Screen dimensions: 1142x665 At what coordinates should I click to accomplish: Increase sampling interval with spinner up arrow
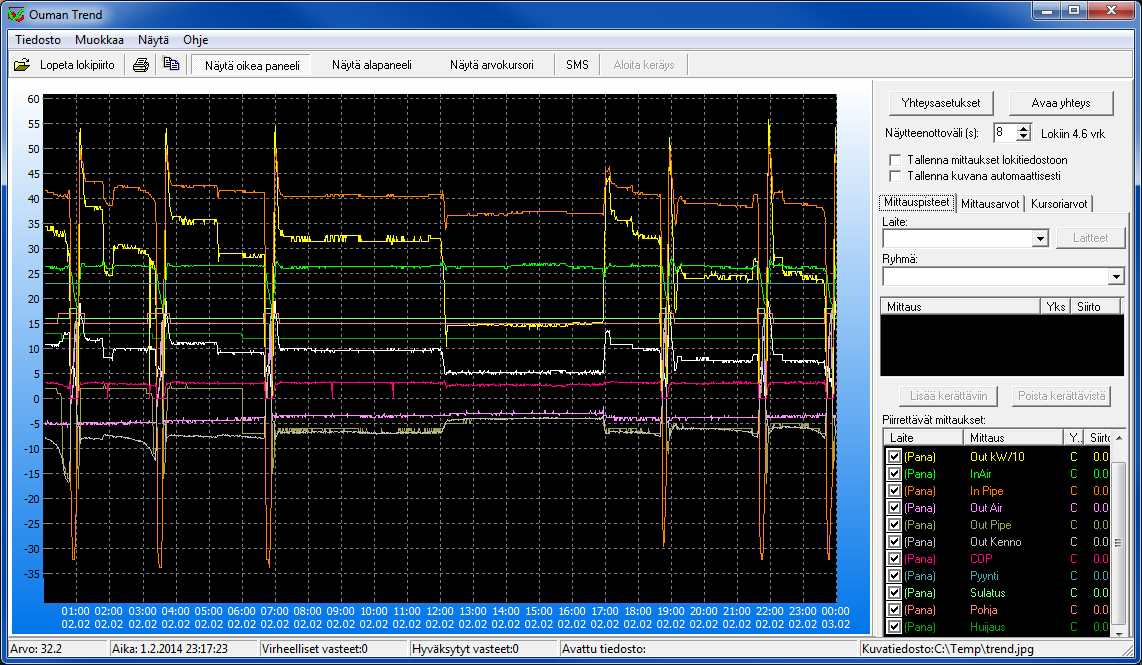pyautogui.click(x=1023, y=128)
